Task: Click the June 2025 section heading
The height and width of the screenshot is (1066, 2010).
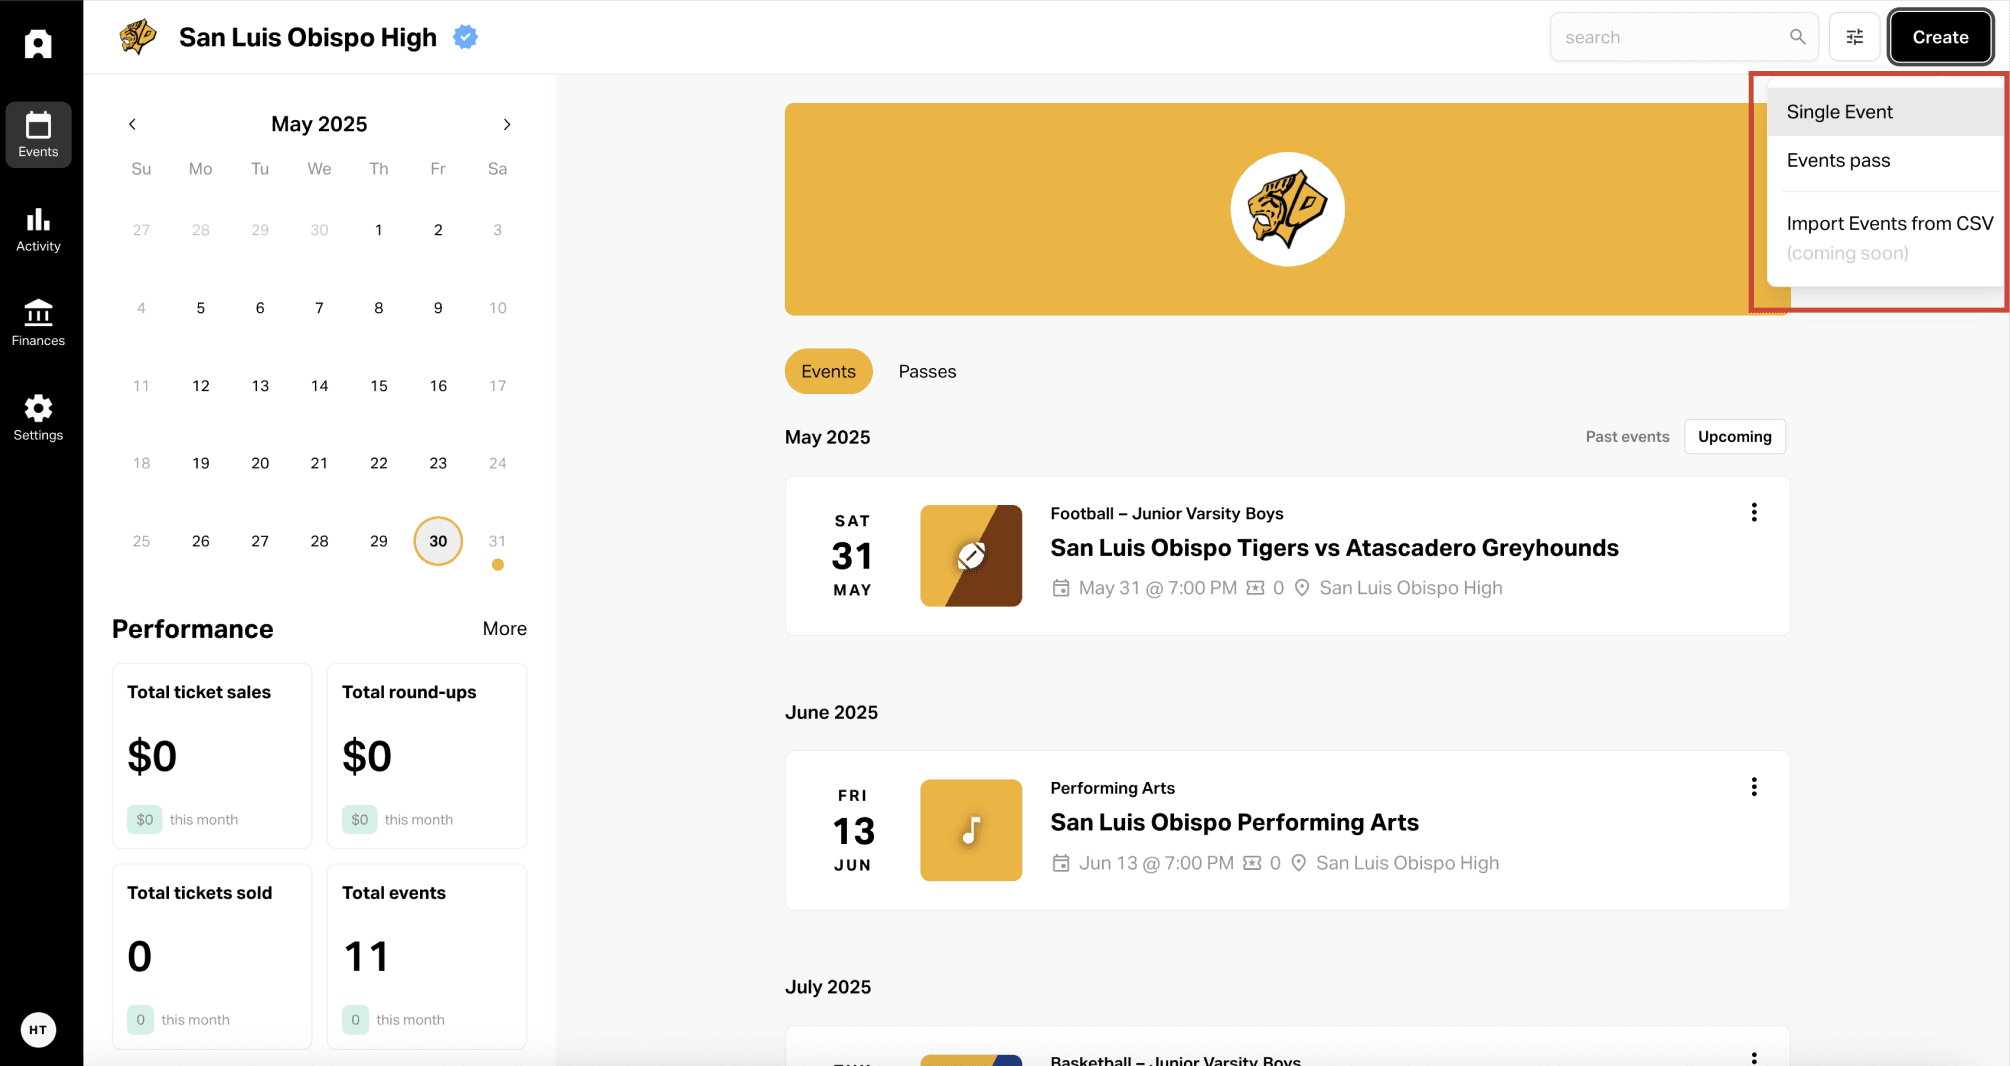Action: [x=831, y=712]
